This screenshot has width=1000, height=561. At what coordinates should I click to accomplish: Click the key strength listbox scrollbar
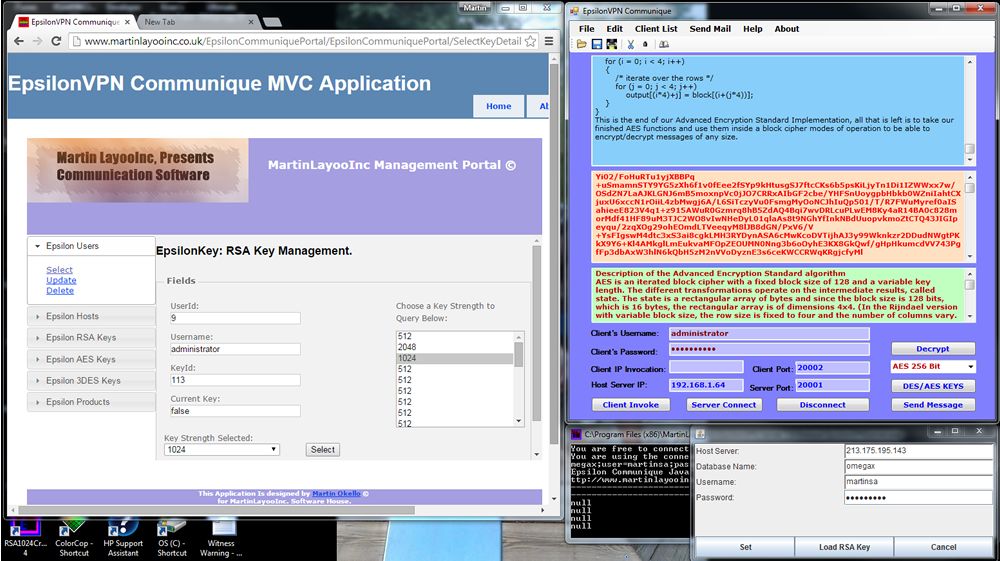point(518,379)
